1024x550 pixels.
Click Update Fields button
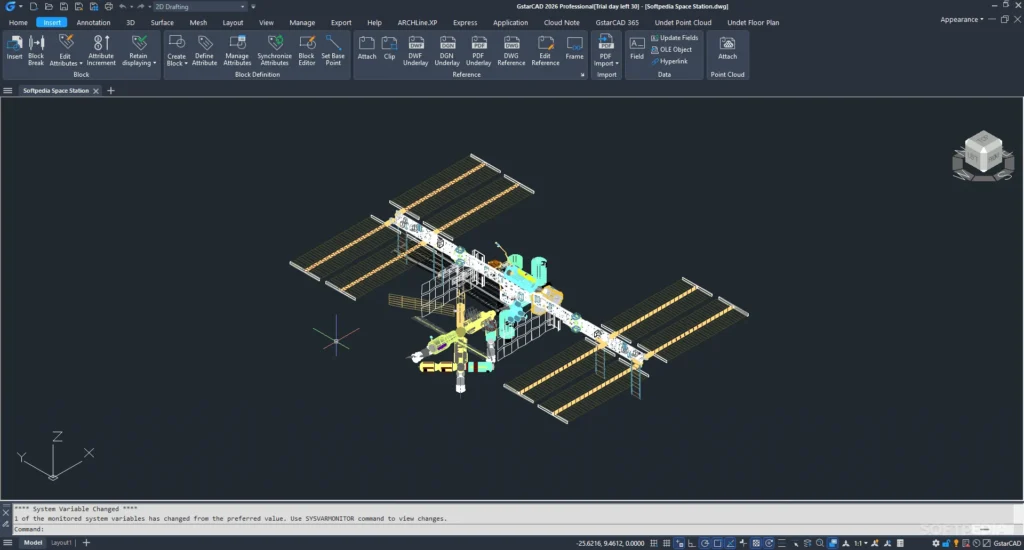pyautogui.click(x=675, y=38)
